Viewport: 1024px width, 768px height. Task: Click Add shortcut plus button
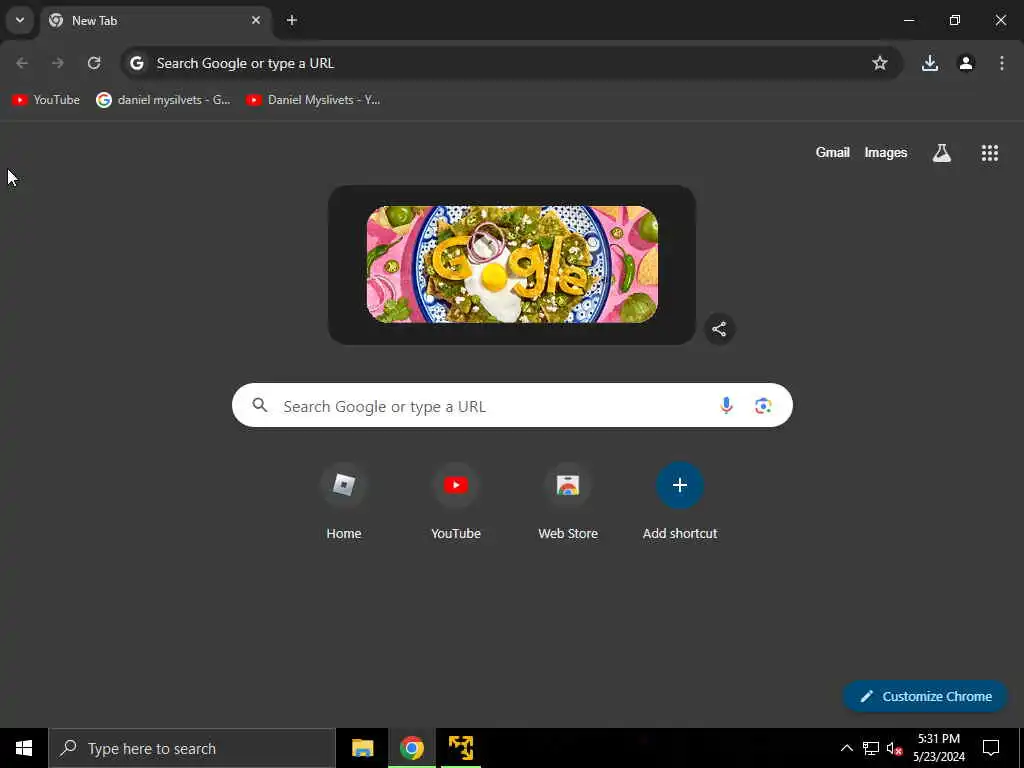coord(680,485)
